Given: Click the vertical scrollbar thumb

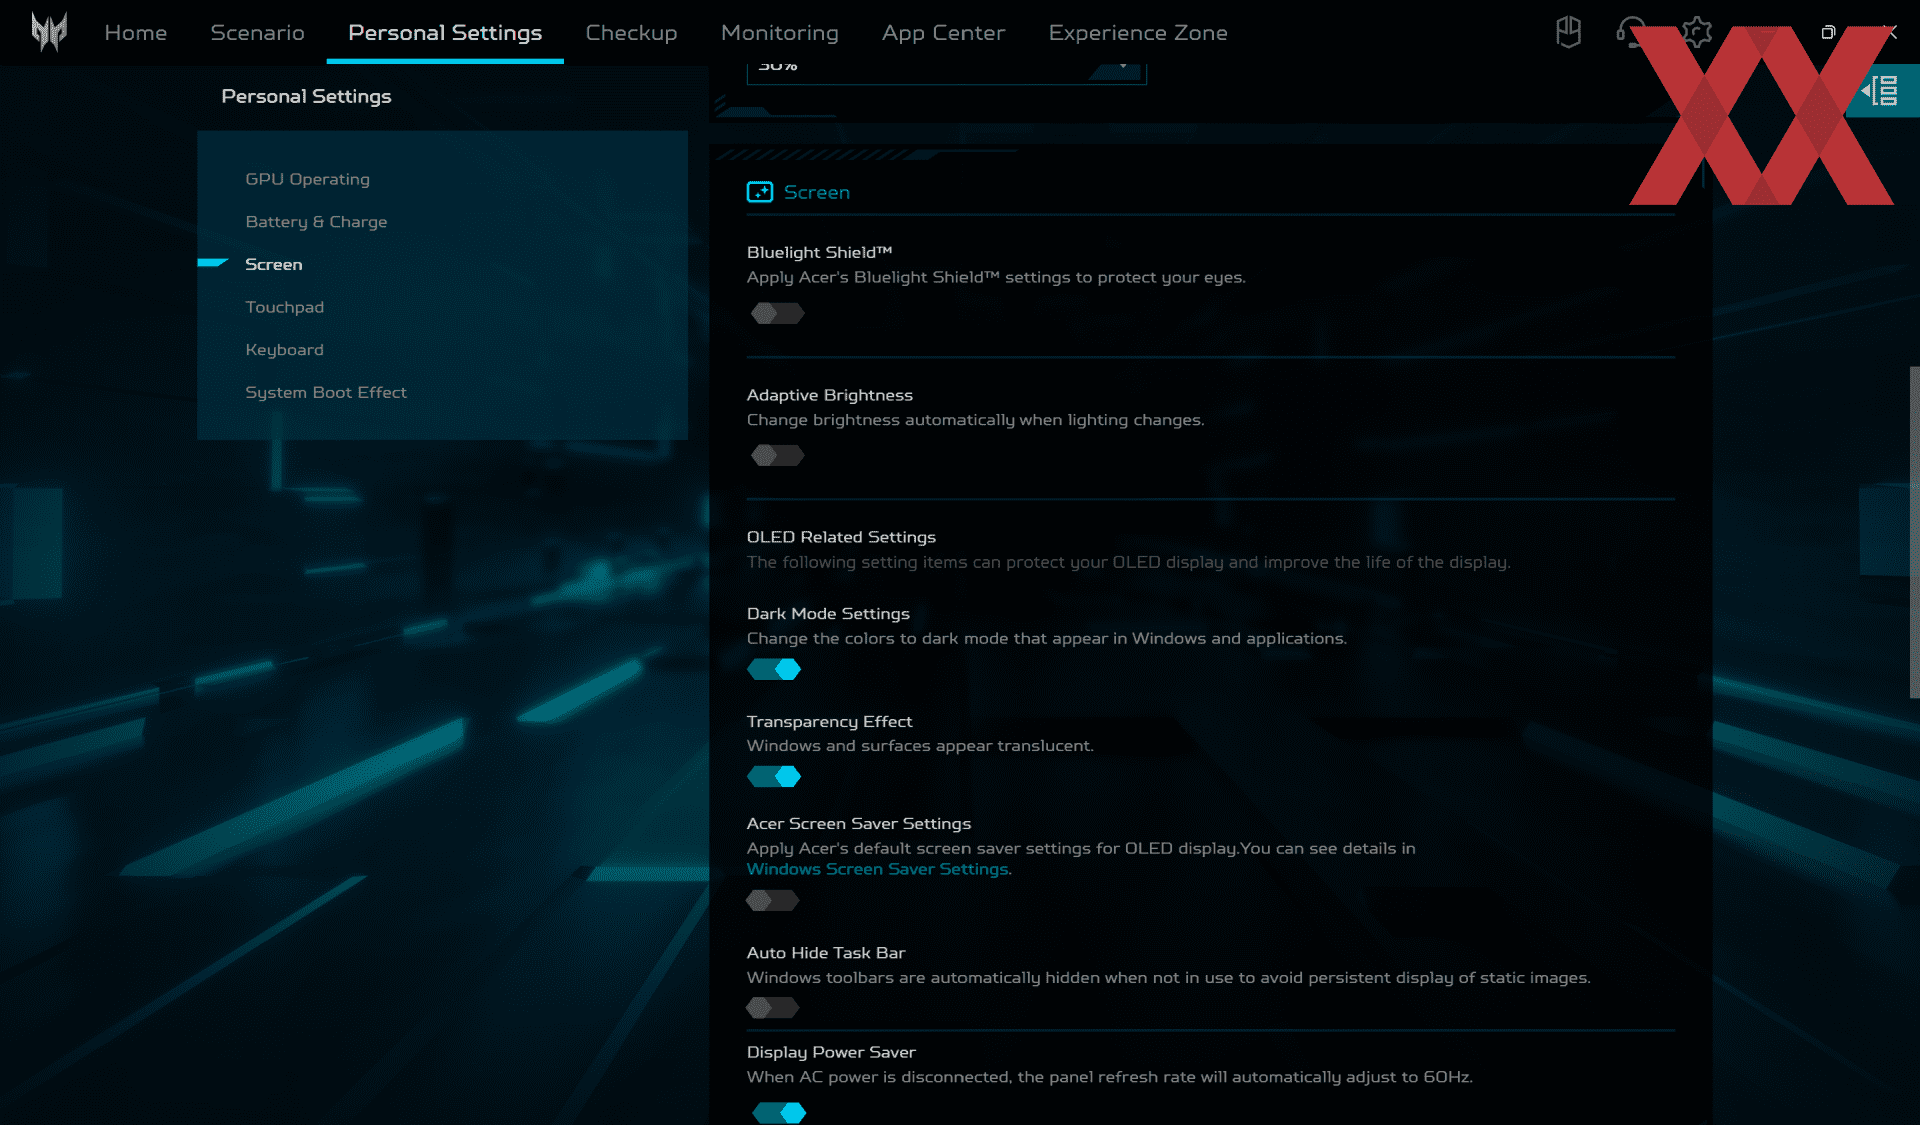Looking at the screenshot, I should [1914, 530].
